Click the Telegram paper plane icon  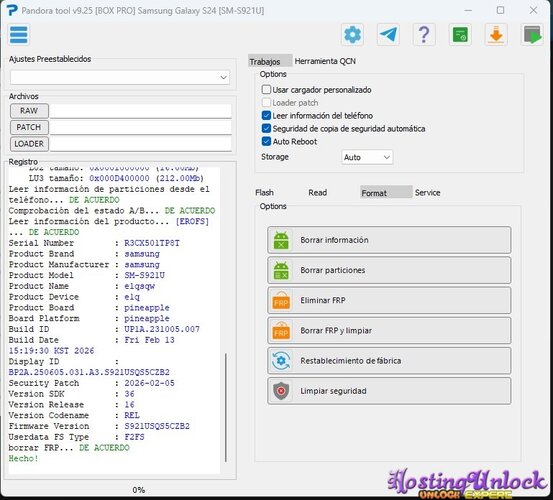(x=388, y=35)
